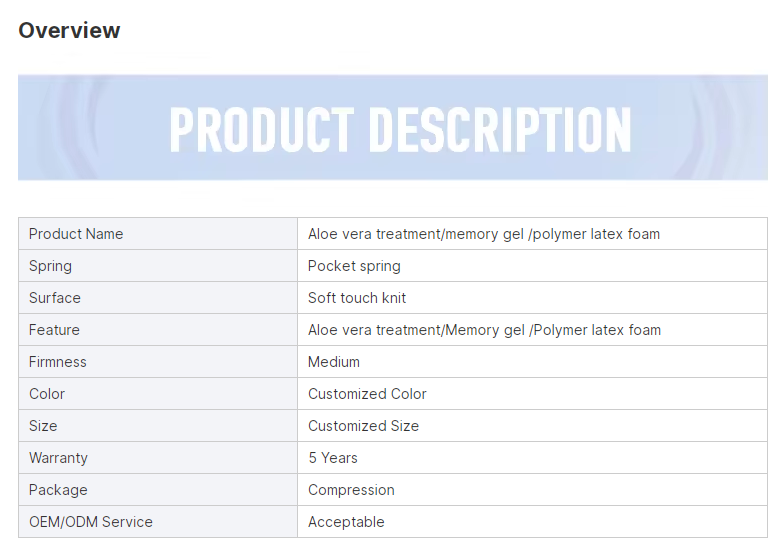Select the Color row label
Image resolution: width=780 pixels, height=556 pixels.
[x=47, y=394]
